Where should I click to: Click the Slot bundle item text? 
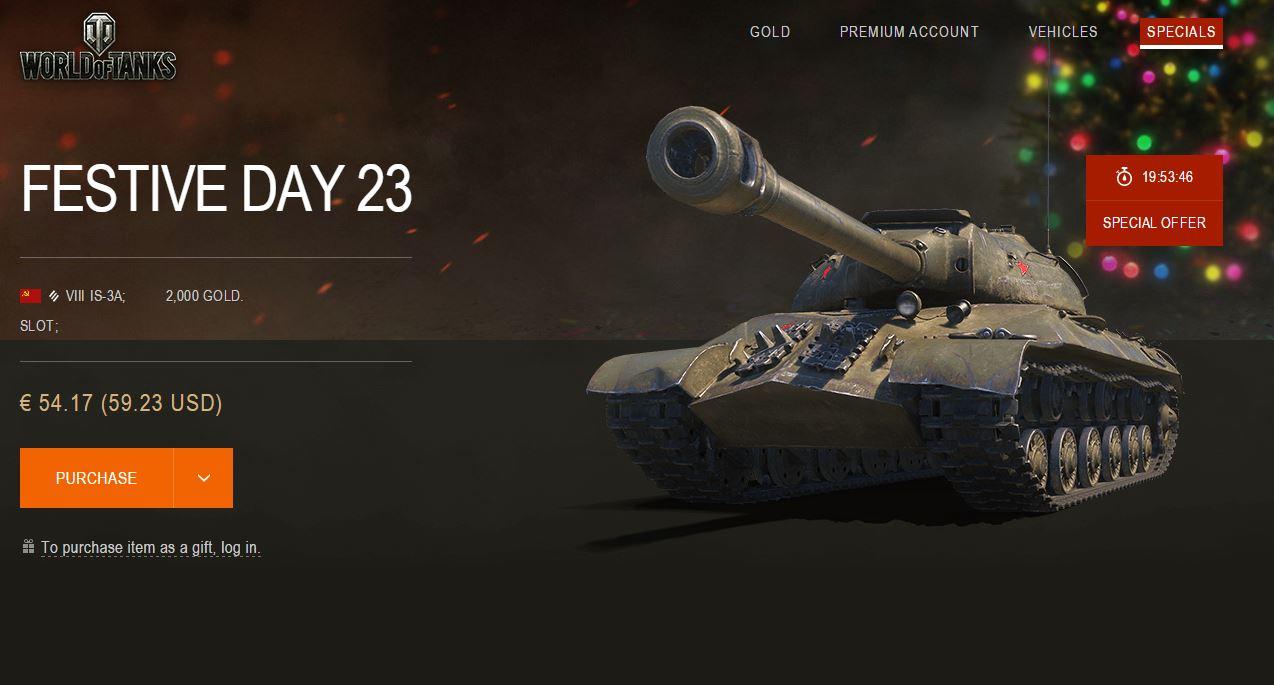[x=39, y=326]
